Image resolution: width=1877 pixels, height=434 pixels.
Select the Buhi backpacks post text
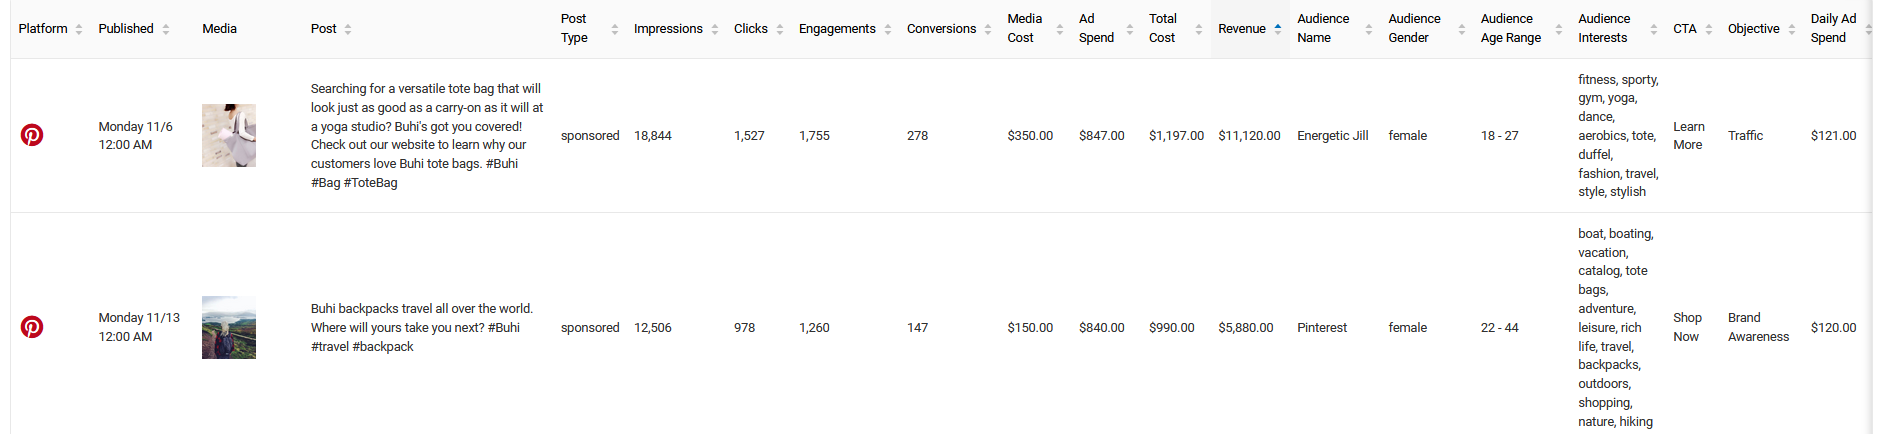[422, 328]
